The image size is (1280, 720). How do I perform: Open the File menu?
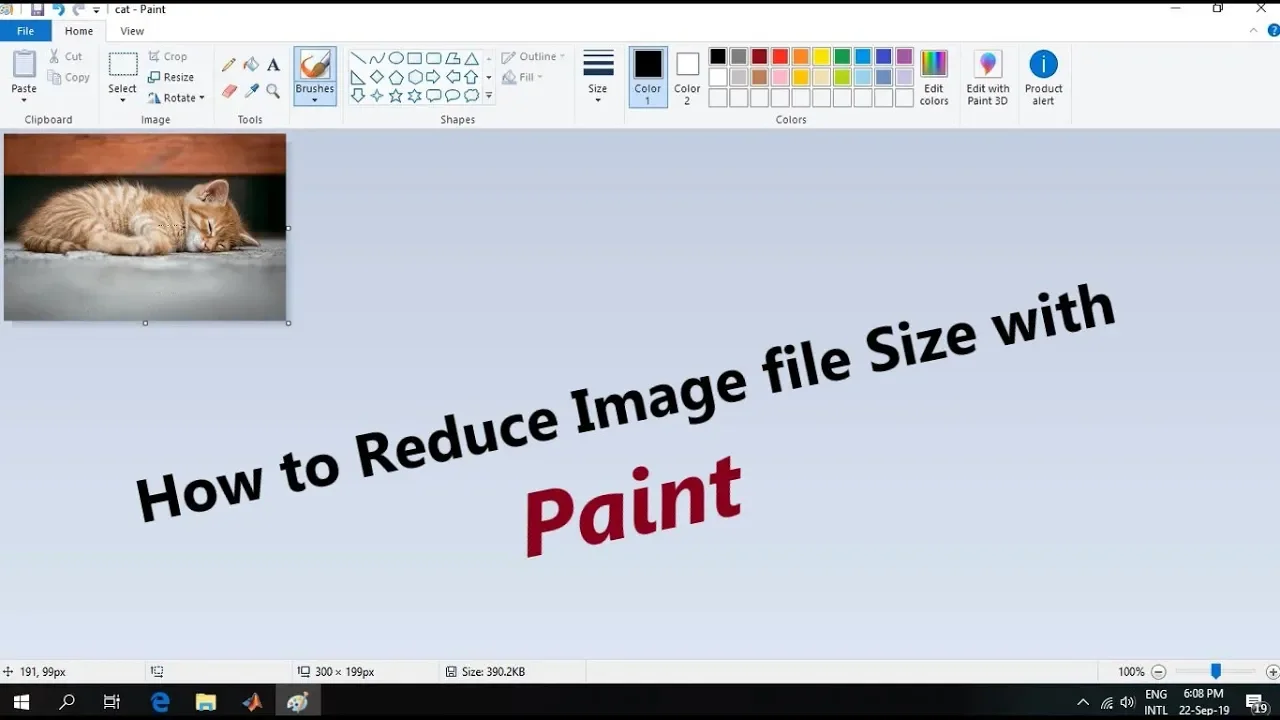click(x=25, y=31)
